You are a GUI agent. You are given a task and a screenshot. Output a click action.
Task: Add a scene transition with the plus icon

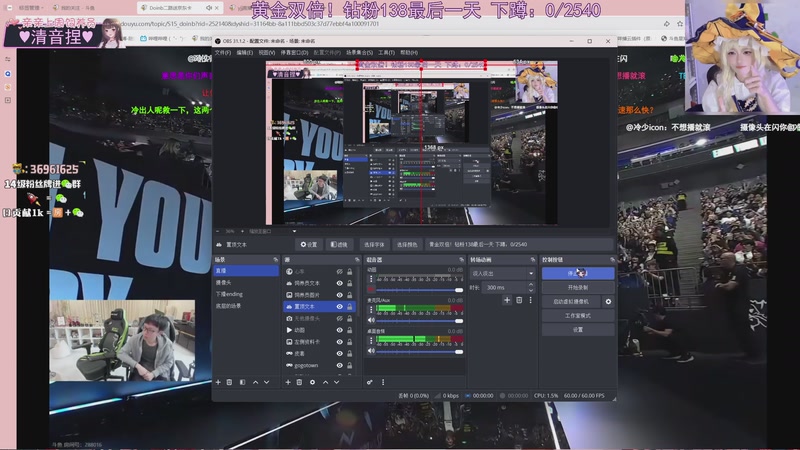pos(507,300)
